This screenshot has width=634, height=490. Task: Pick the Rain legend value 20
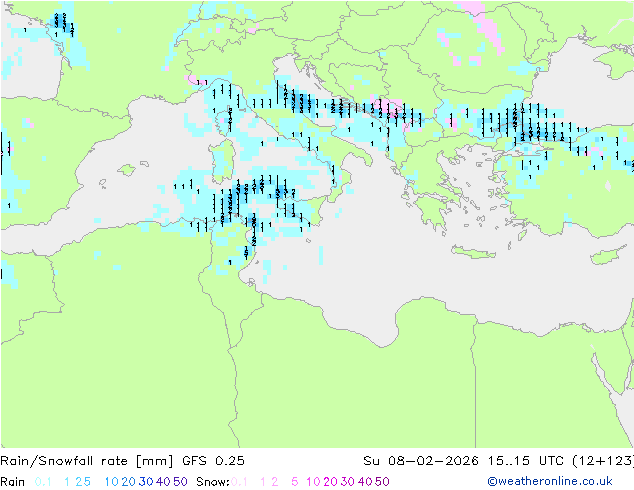[128, 482]
